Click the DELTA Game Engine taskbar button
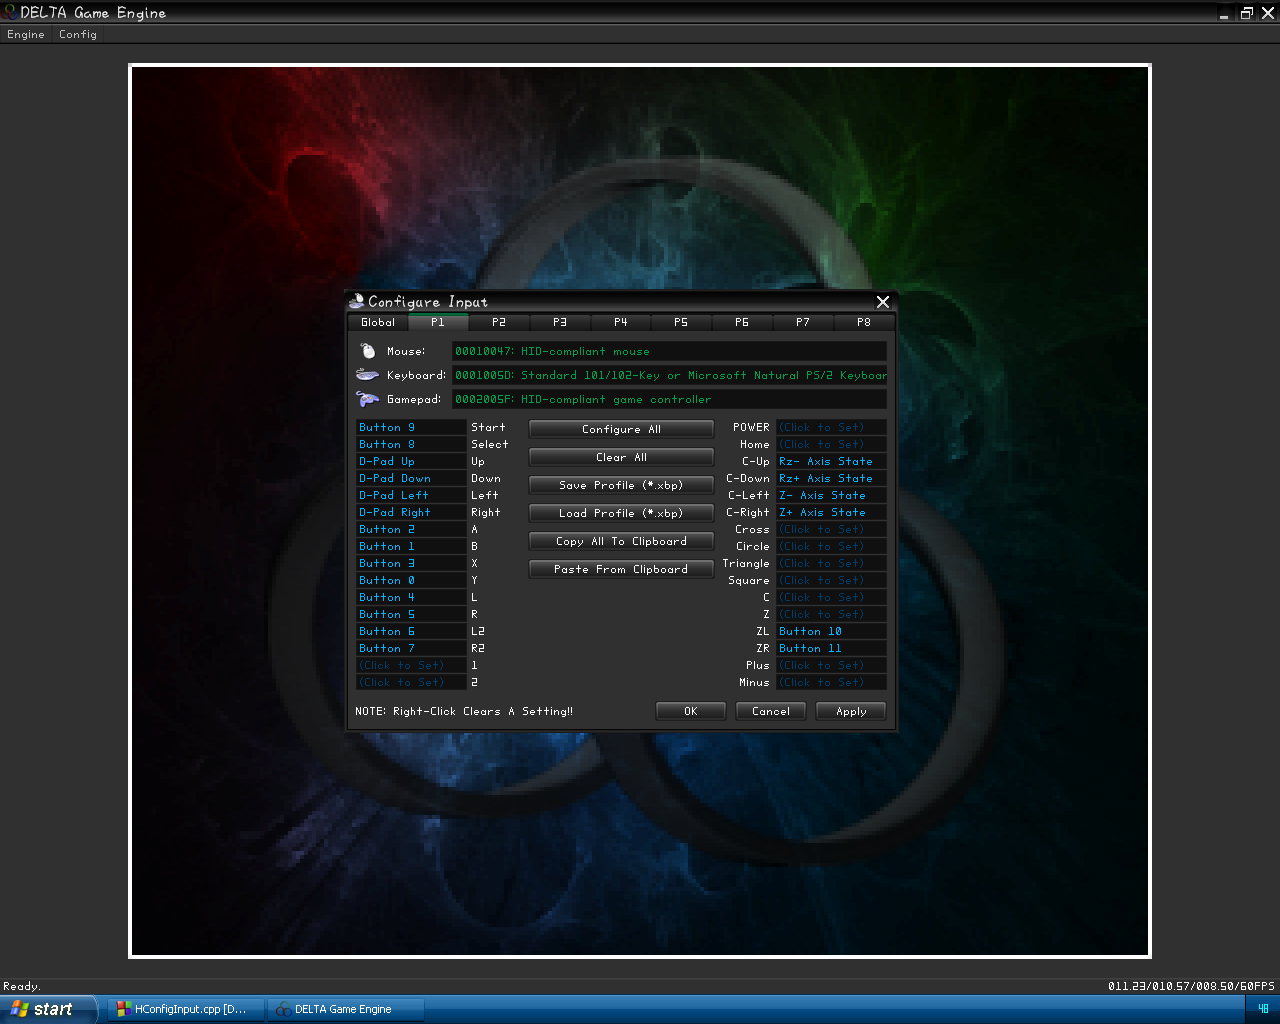 pyautogui.click(x=345, y=1009)
